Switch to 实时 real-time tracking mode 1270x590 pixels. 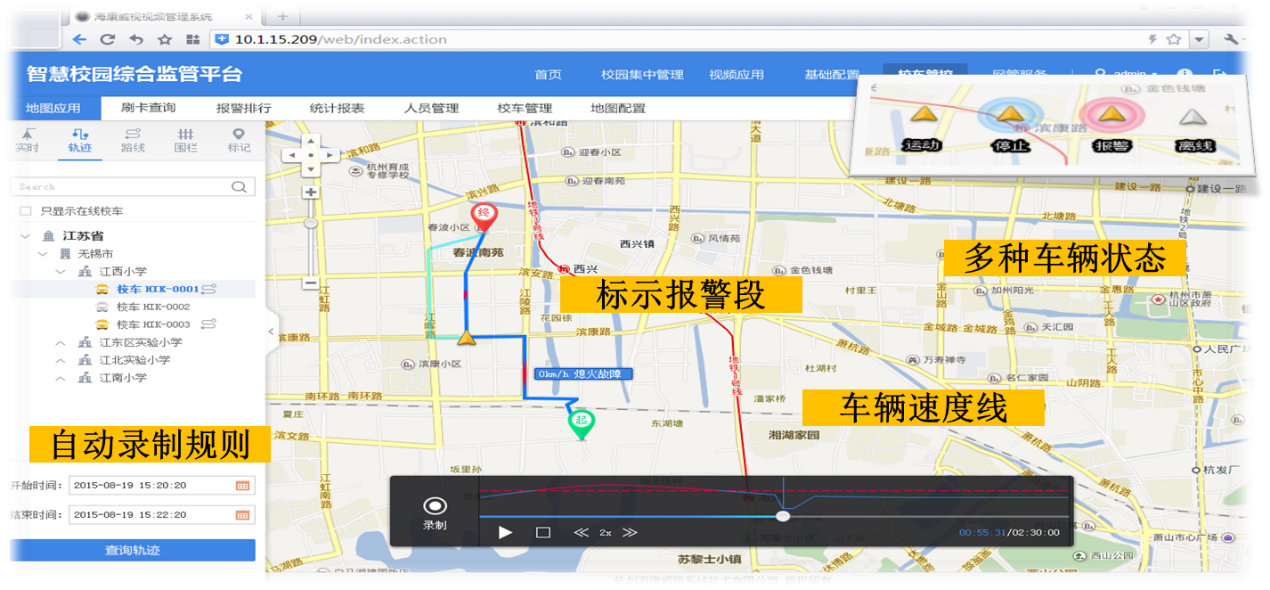click(x=27, y=140)
